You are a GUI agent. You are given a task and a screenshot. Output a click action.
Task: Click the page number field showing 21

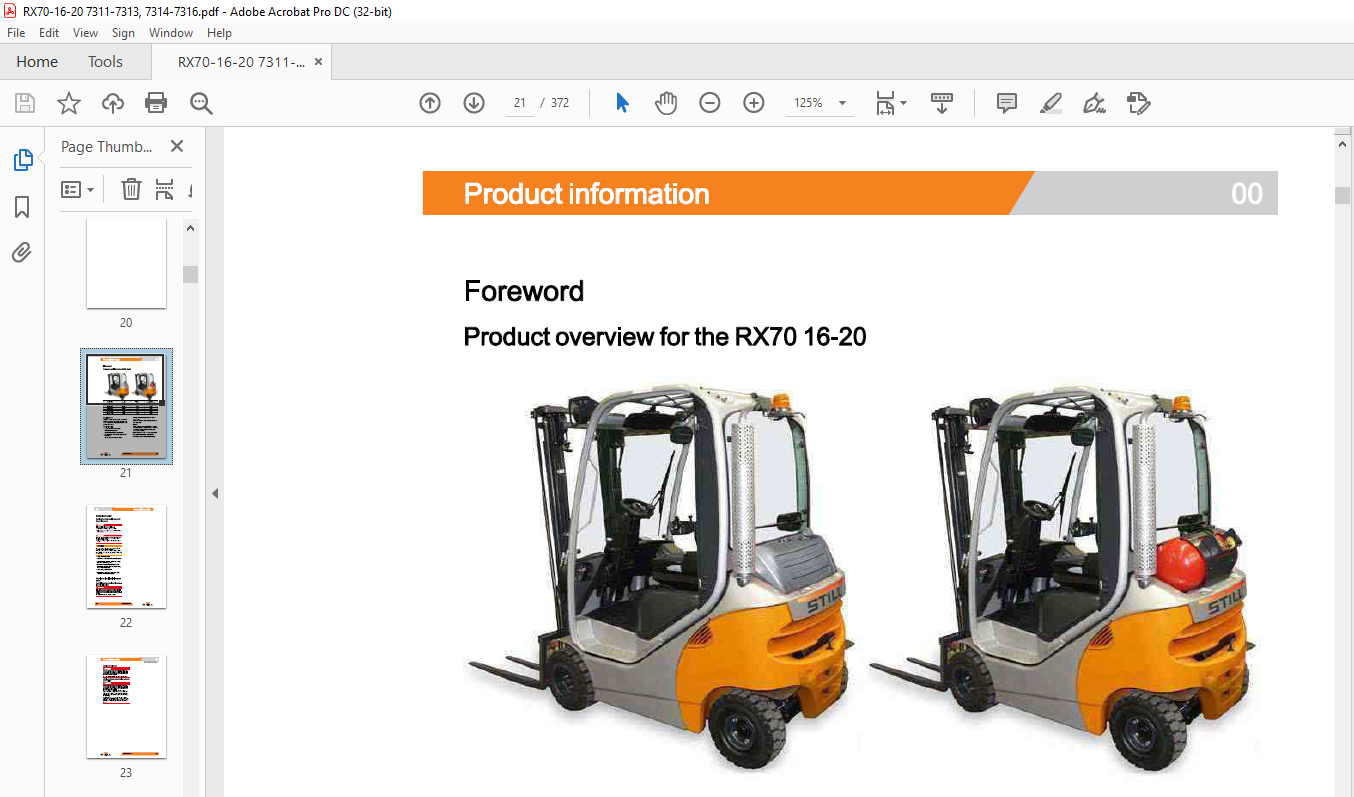click(520, 103)
